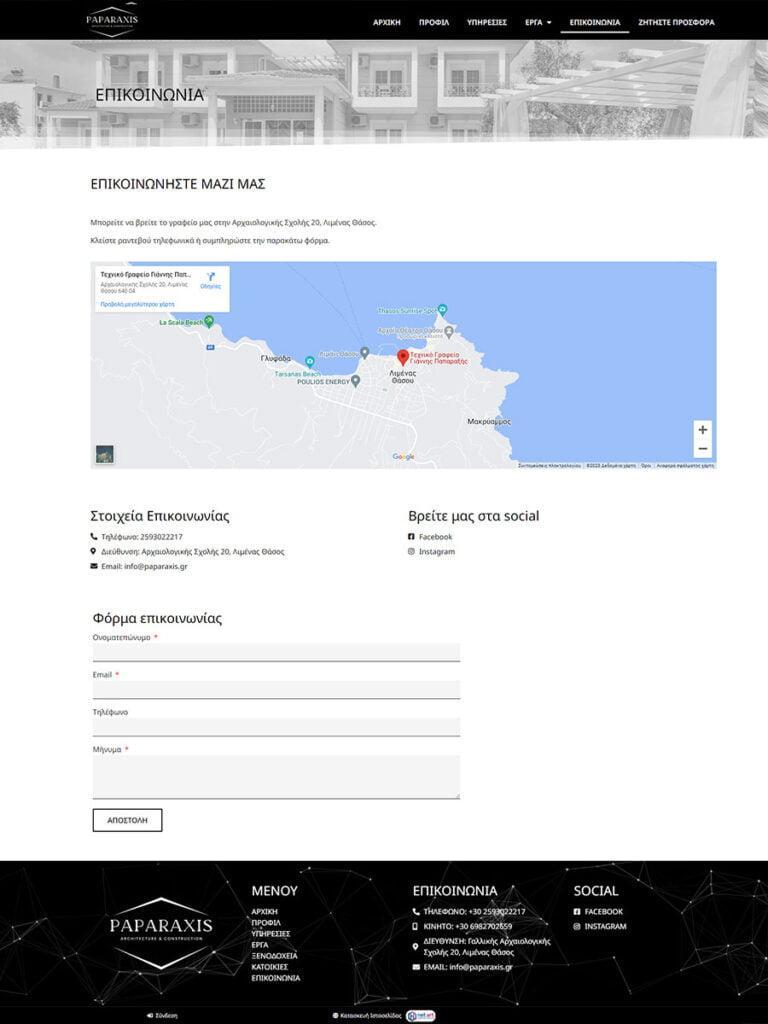Image resolution: width=768 pixels, height=1024 pixels.
Task: Go to the ΥΠΗΡΕΣΙΕΣ menu page
Action: click(487, 22)
